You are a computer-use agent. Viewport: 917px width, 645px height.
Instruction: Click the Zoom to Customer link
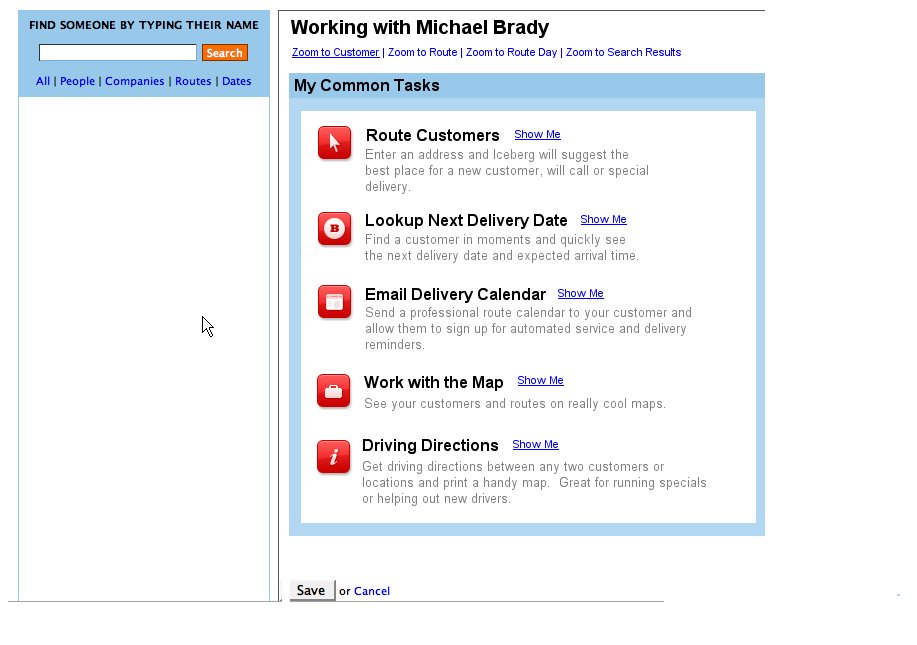(335, 53)
